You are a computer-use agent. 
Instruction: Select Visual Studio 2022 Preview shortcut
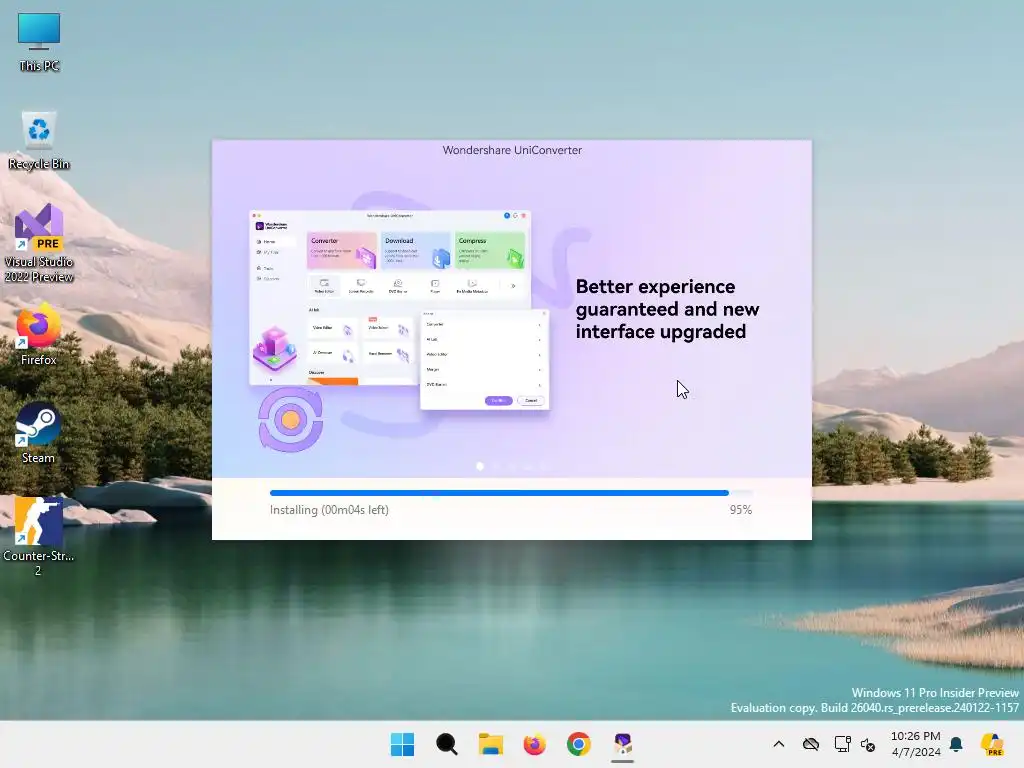(39, 243)
